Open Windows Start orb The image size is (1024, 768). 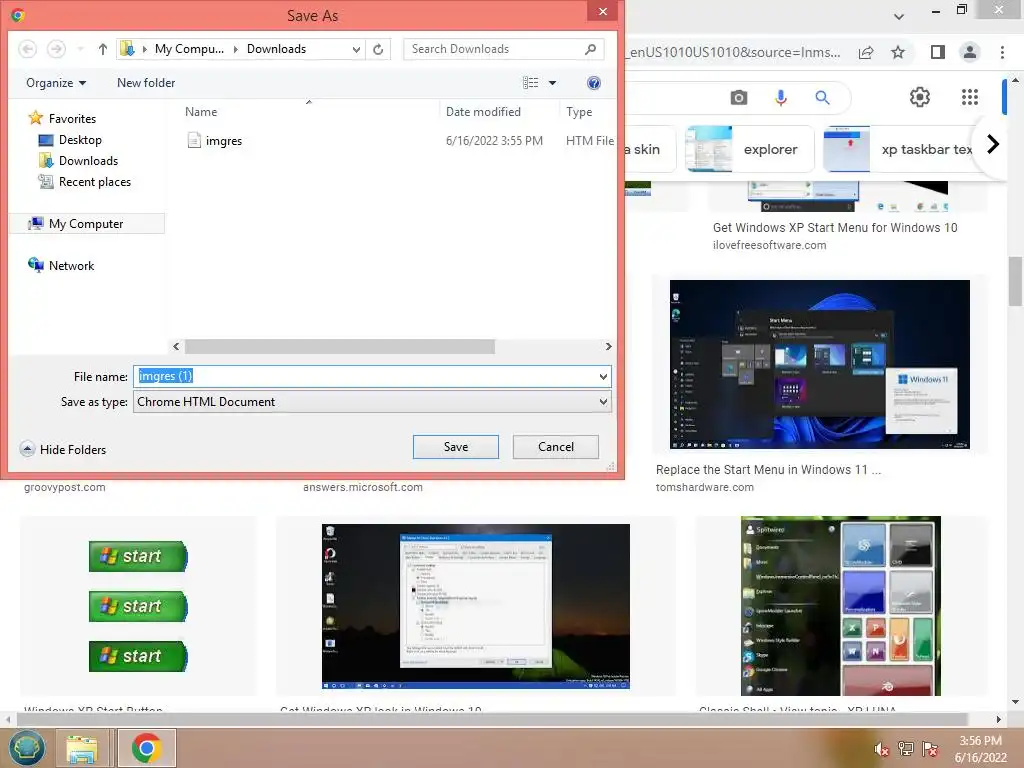pyautogui.click(x=27, y=748)
